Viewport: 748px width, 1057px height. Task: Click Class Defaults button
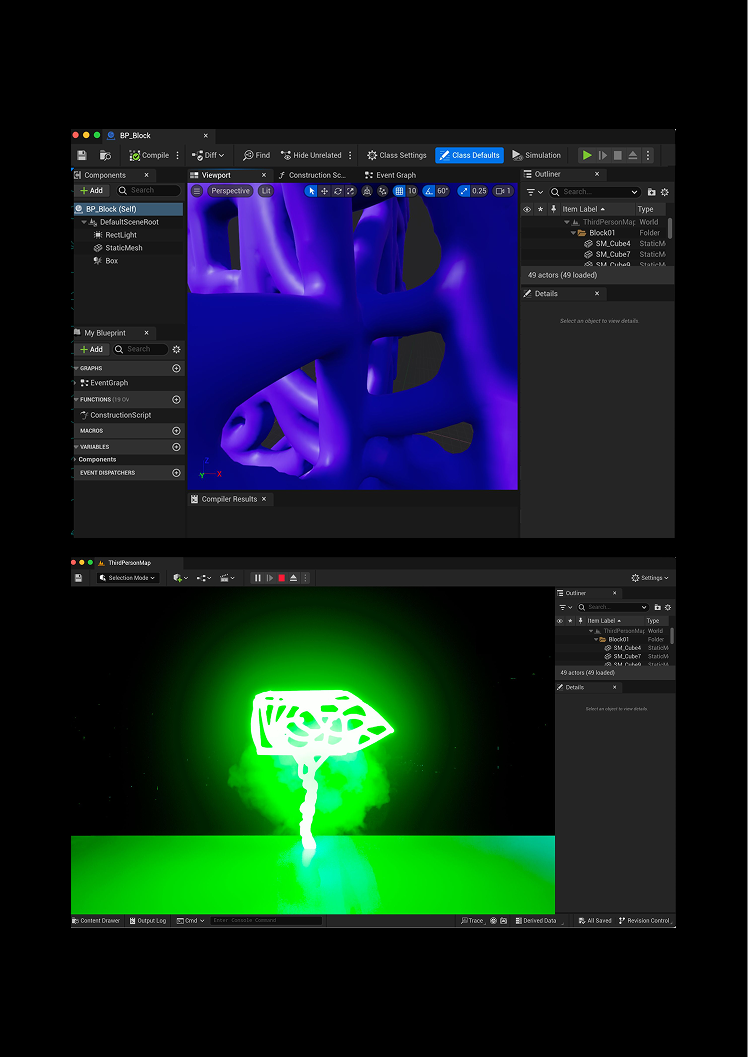coord(469,155)
